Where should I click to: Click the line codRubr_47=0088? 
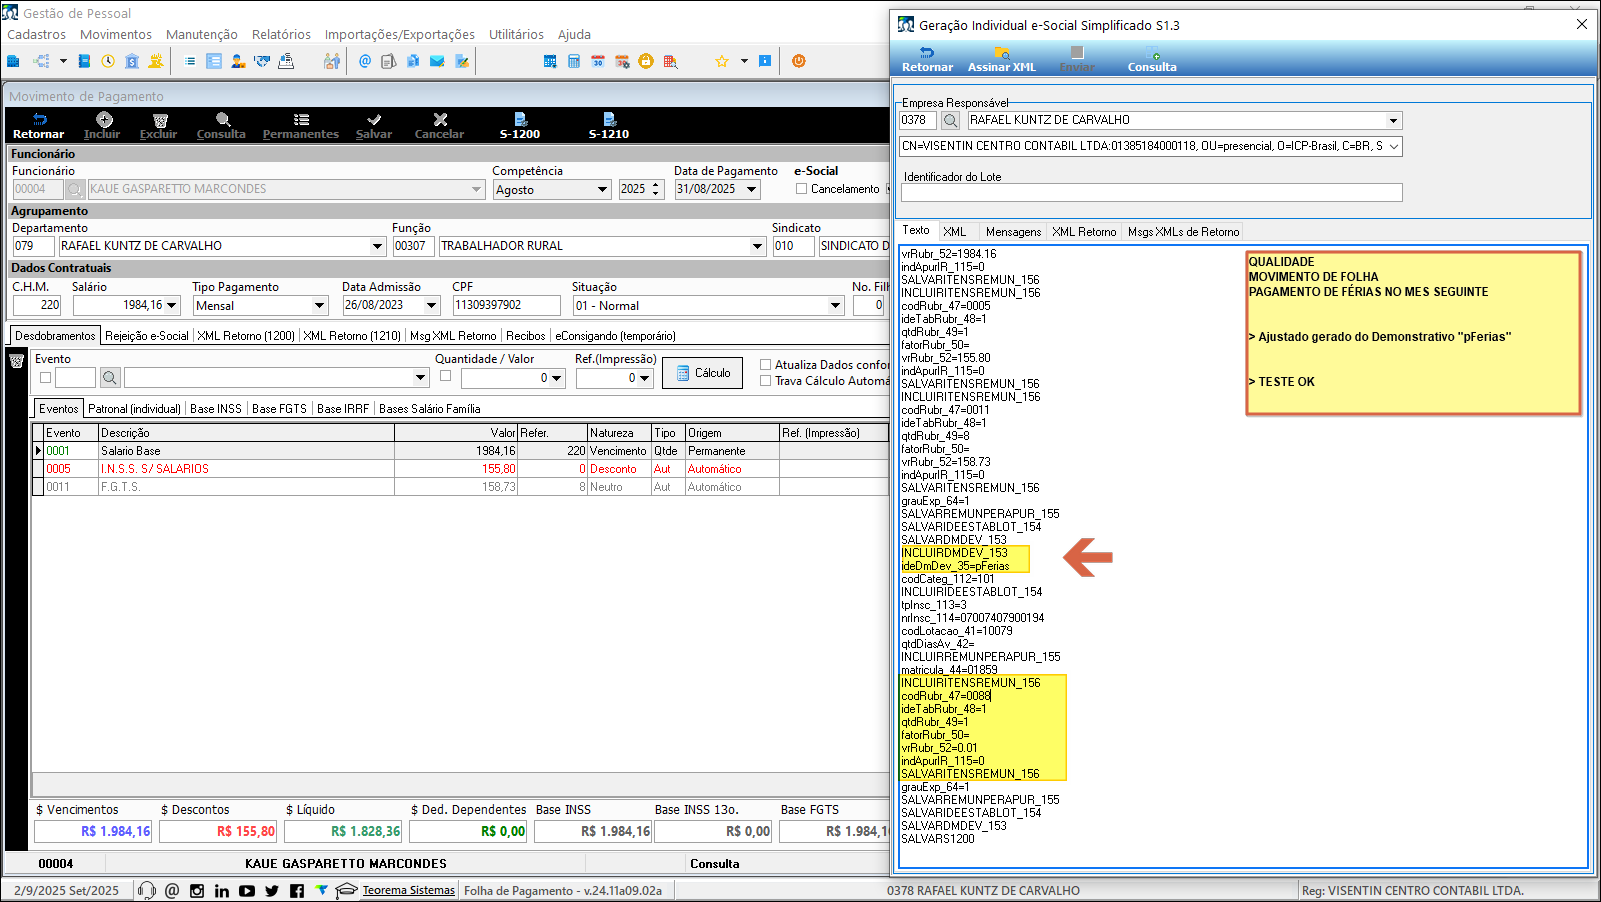click(946, 696)
